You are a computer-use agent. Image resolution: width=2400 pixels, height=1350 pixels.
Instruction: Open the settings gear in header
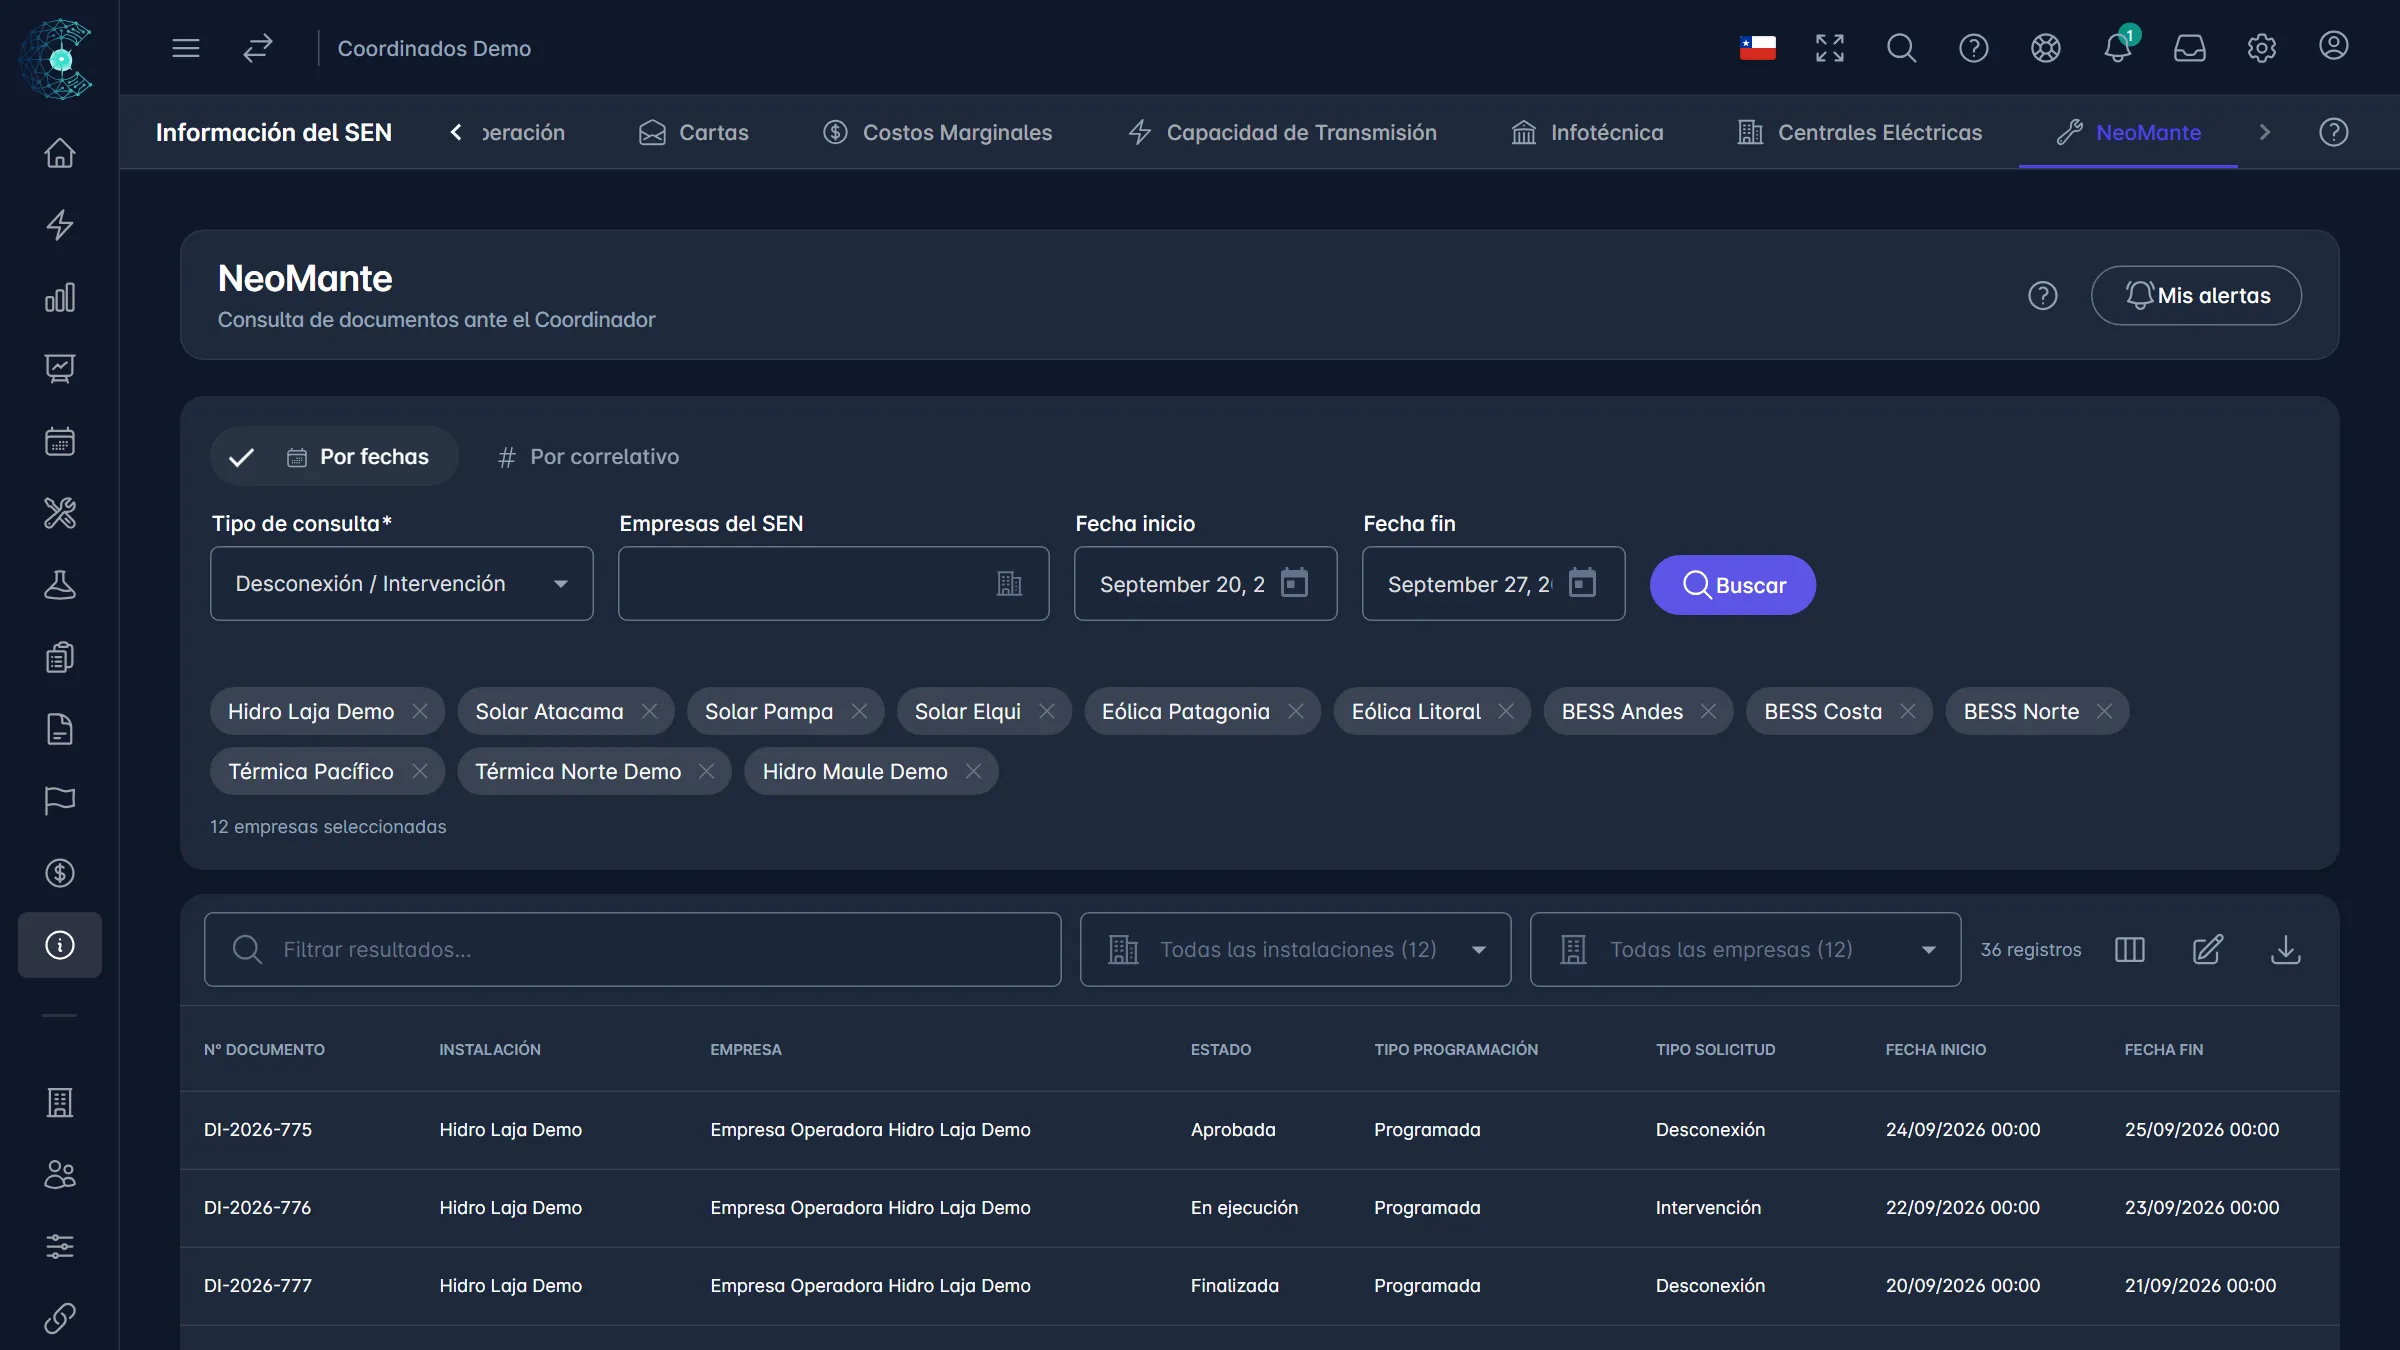pyautogui.click(x=2262, y=48)
